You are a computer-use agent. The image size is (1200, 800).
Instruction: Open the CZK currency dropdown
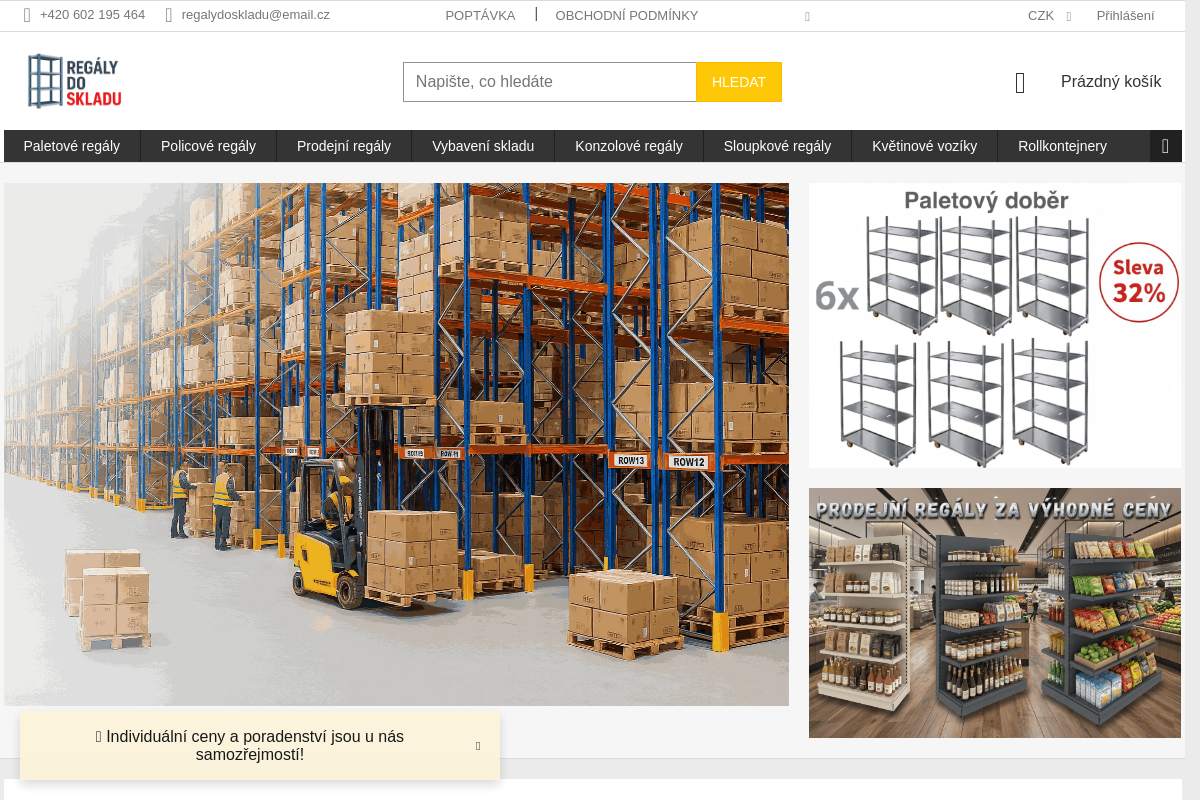[x=1049, y=16]
